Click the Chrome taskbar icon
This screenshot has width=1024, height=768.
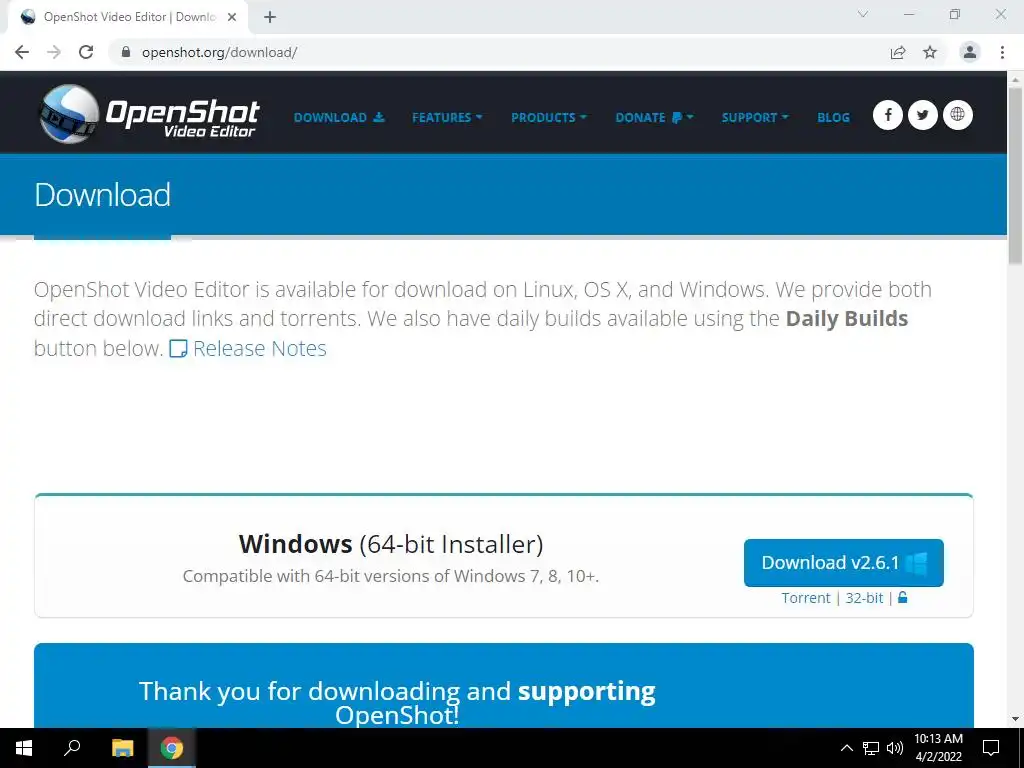172,748
